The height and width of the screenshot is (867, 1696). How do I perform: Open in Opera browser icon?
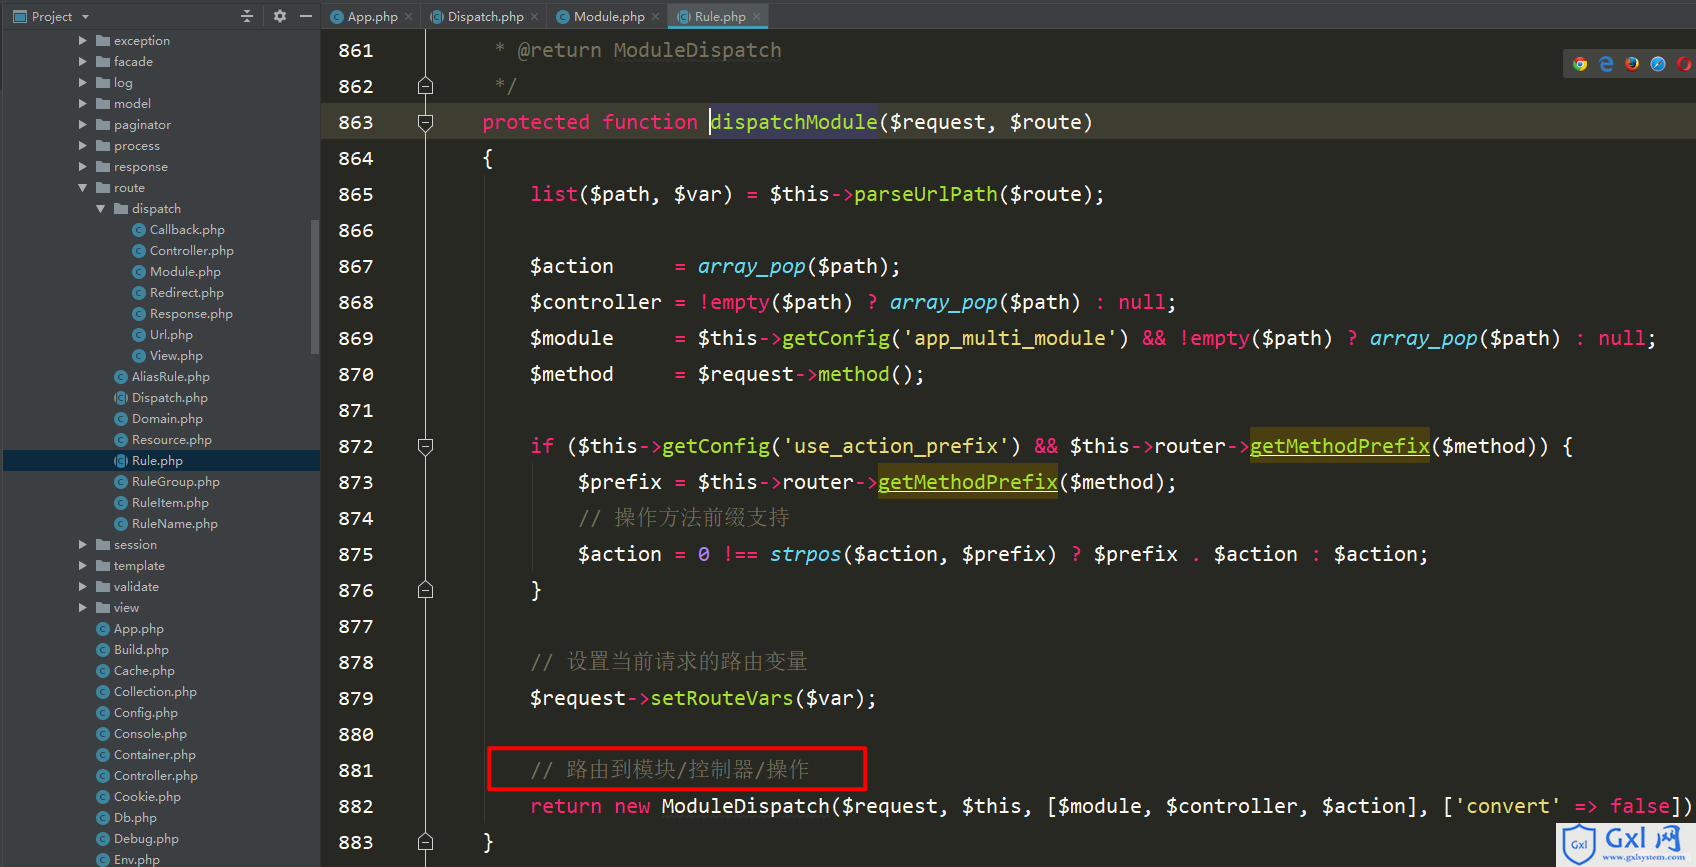1684,64
